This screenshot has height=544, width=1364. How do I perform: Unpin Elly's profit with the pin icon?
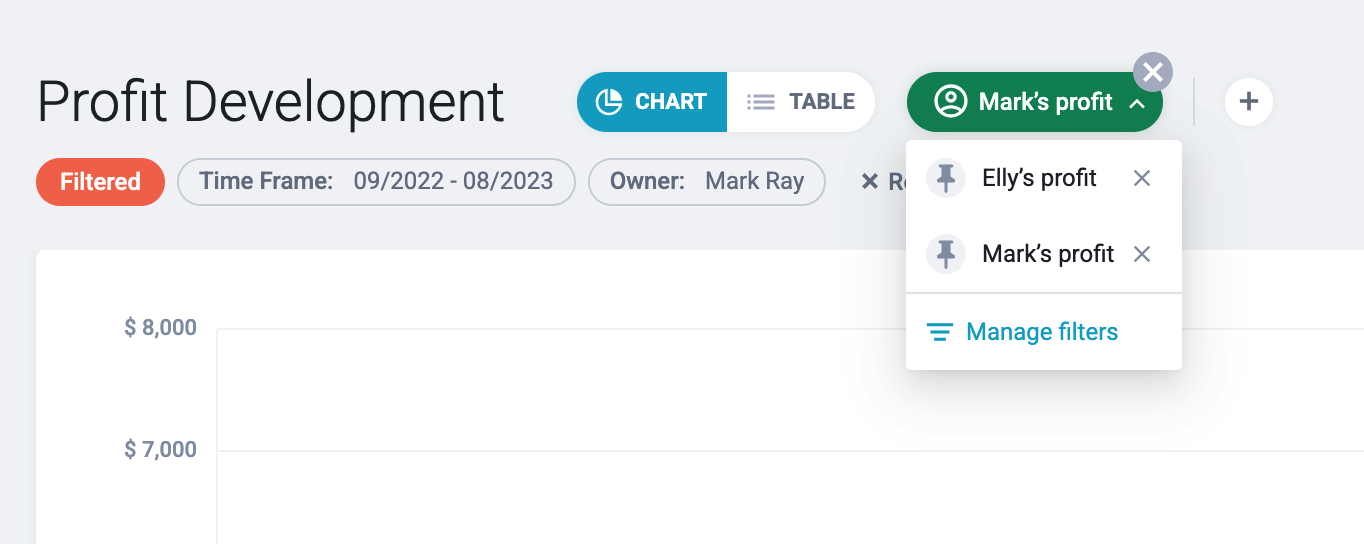pyautogui.click(x=946, y=178)
